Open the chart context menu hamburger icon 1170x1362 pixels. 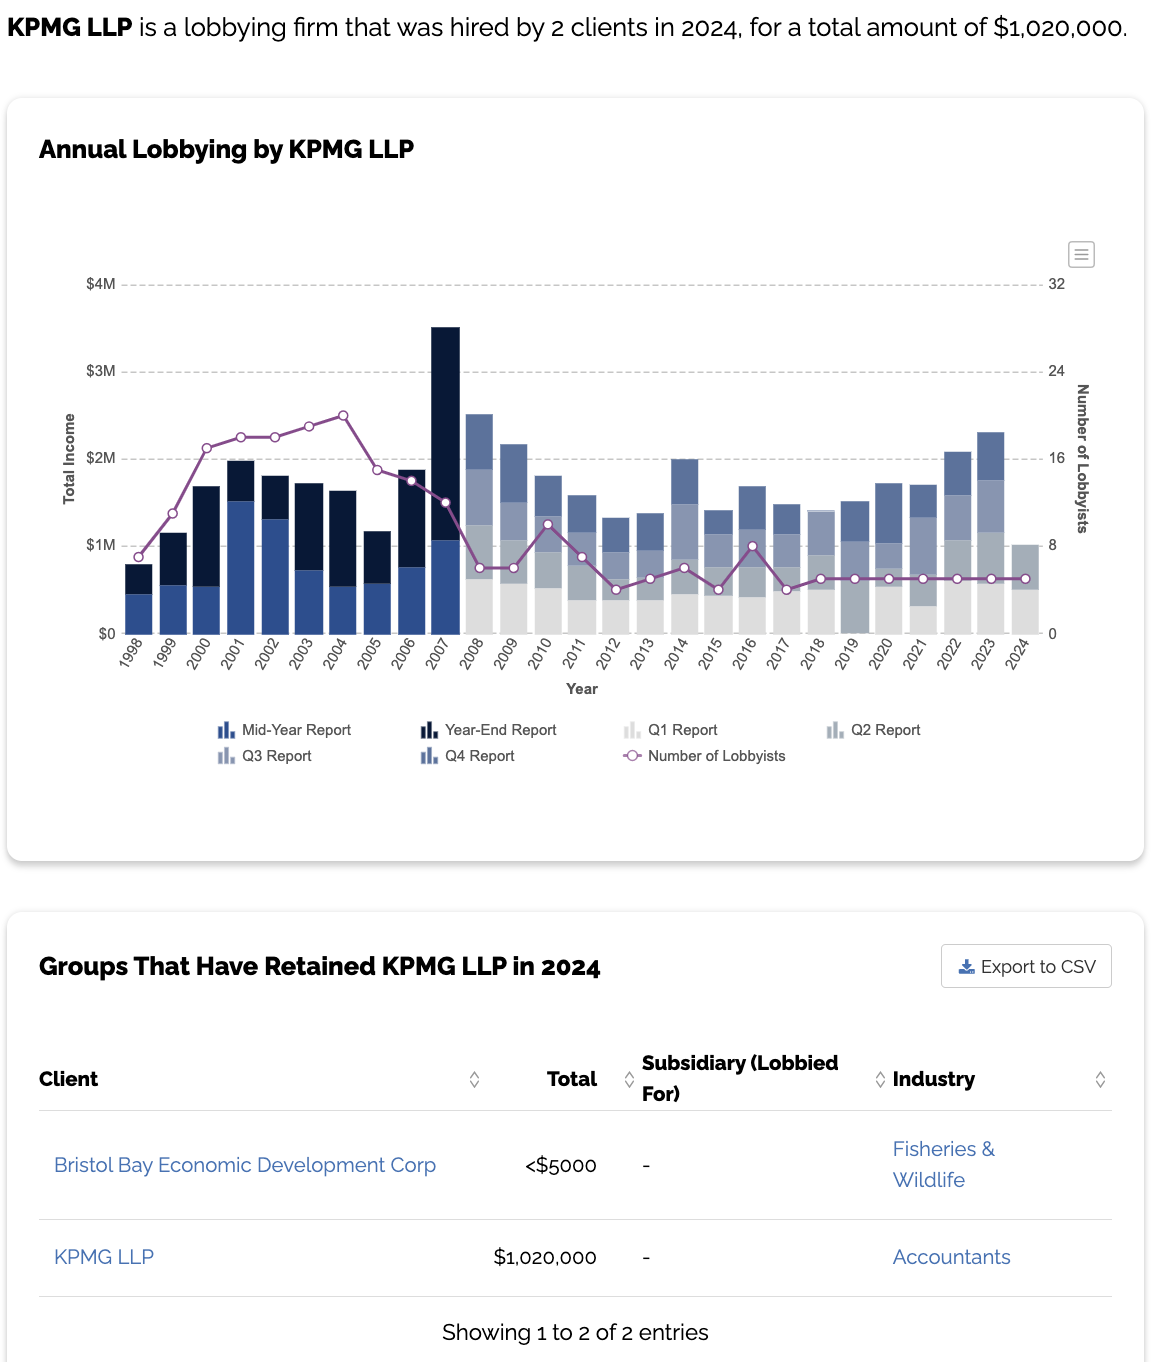coord(1081,254)
